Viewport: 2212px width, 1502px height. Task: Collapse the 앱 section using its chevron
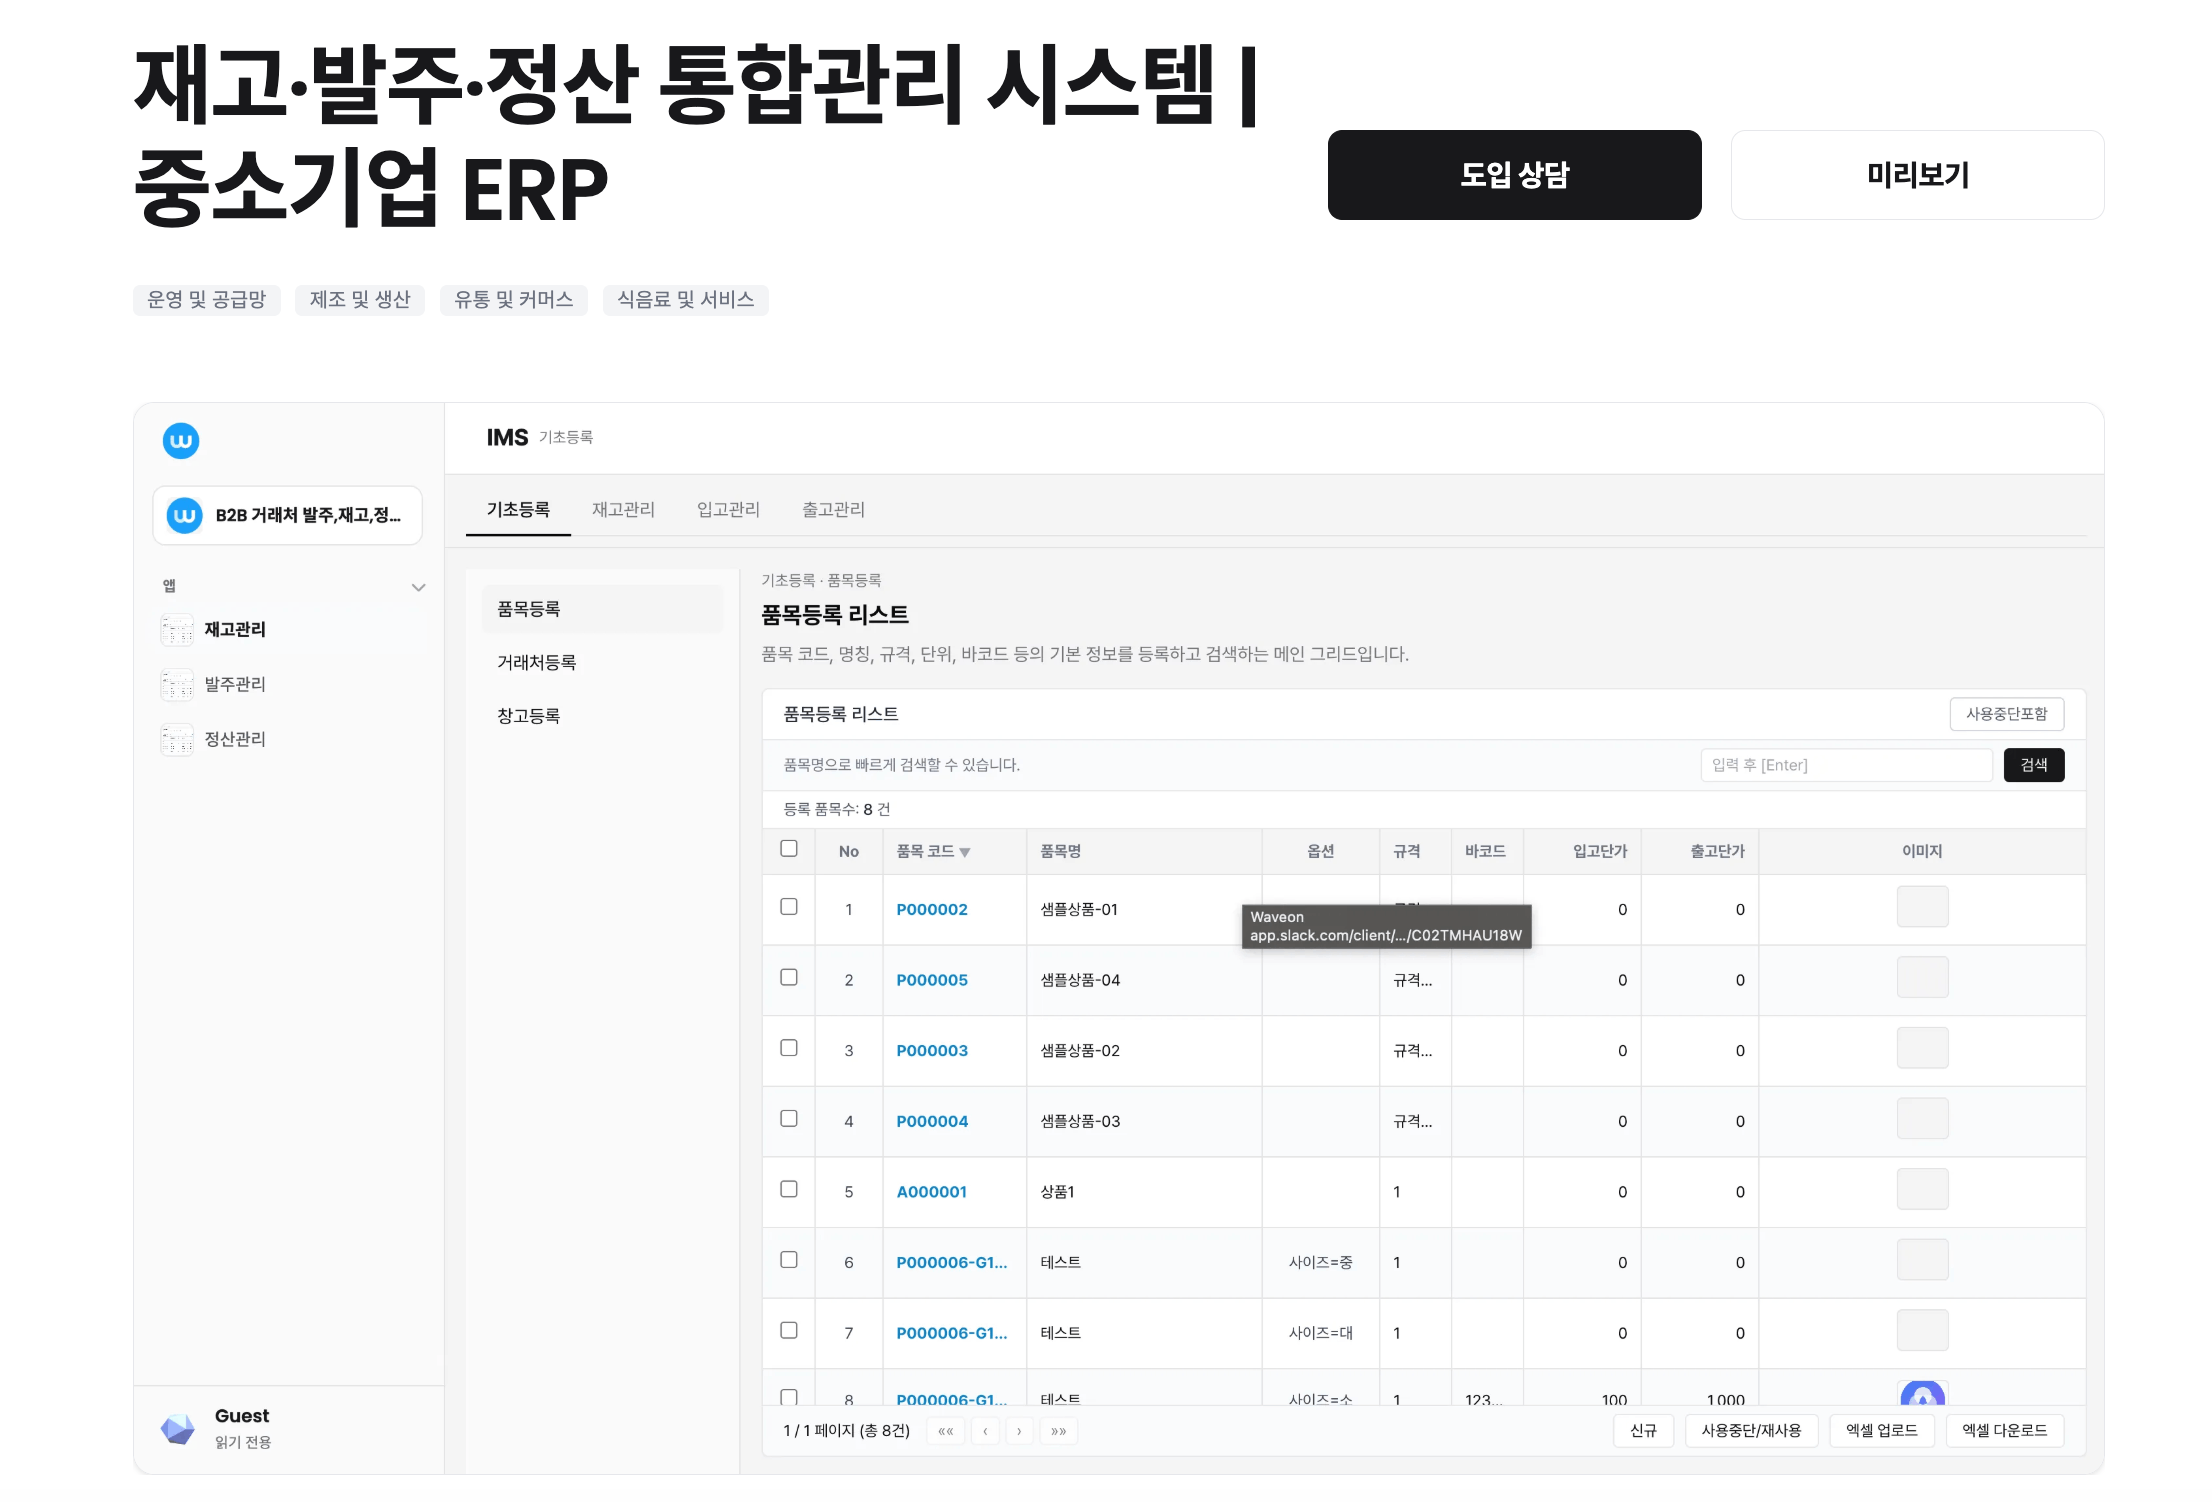click(419, 587)
